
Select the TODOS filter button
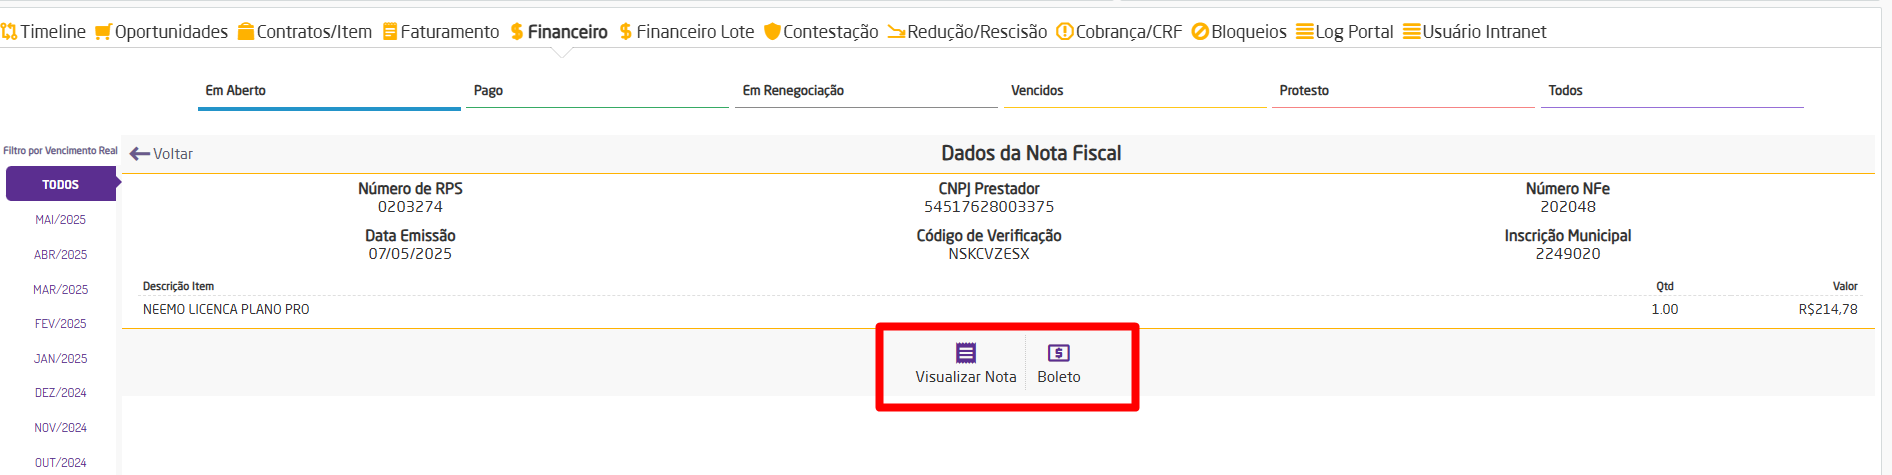point(61,184)
